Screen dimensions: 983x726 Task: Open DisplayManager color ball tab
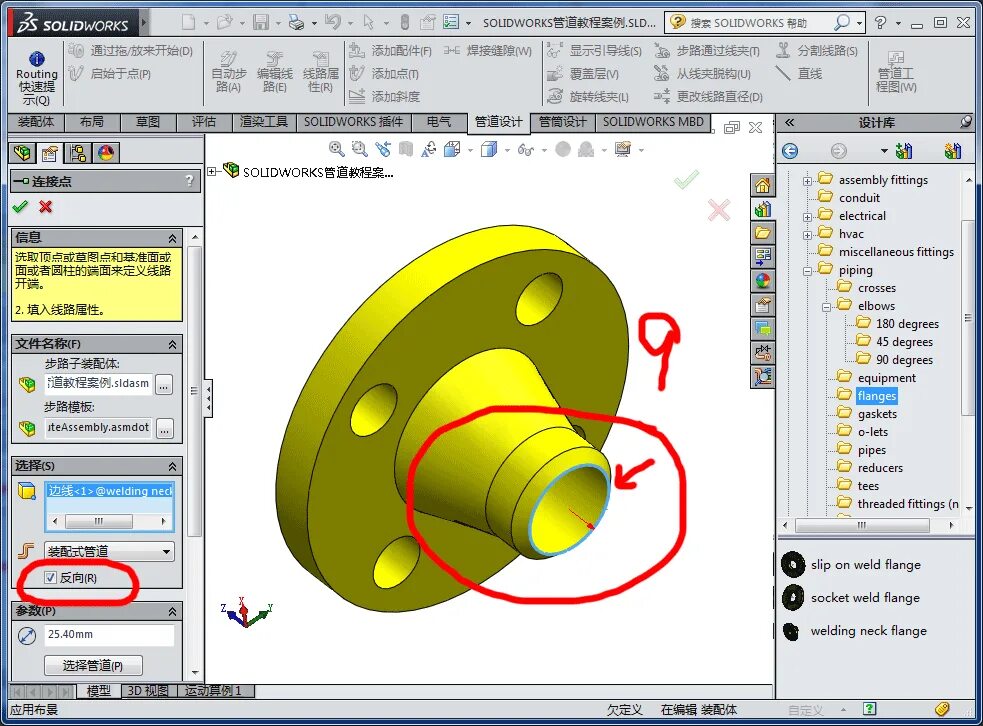(x=105, y=152)
